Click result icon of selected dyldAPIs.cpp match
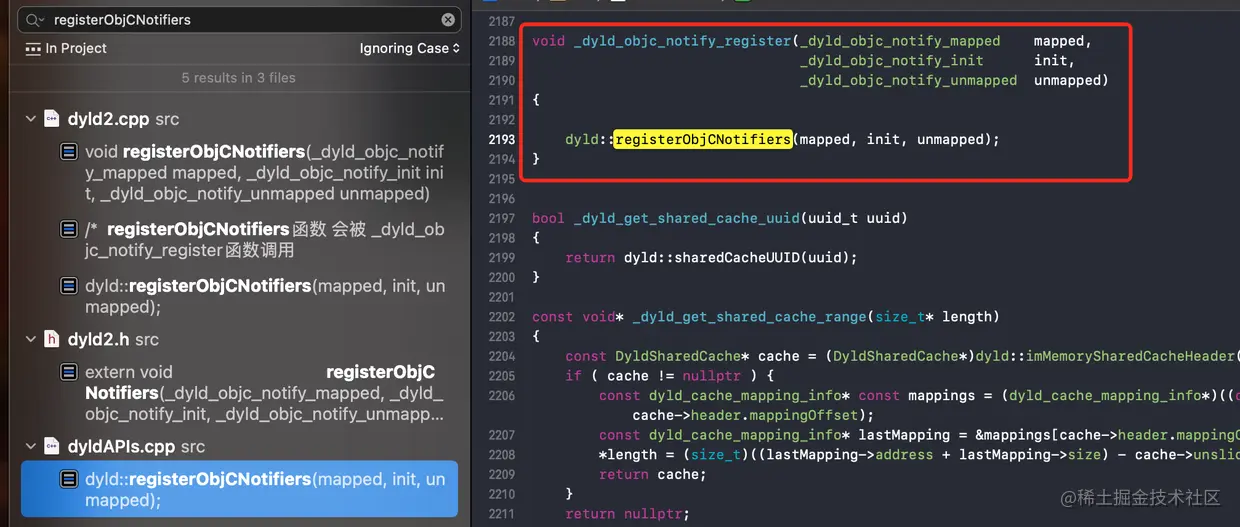The height and width of the screenshot is (527, 1240). point(68,479)
